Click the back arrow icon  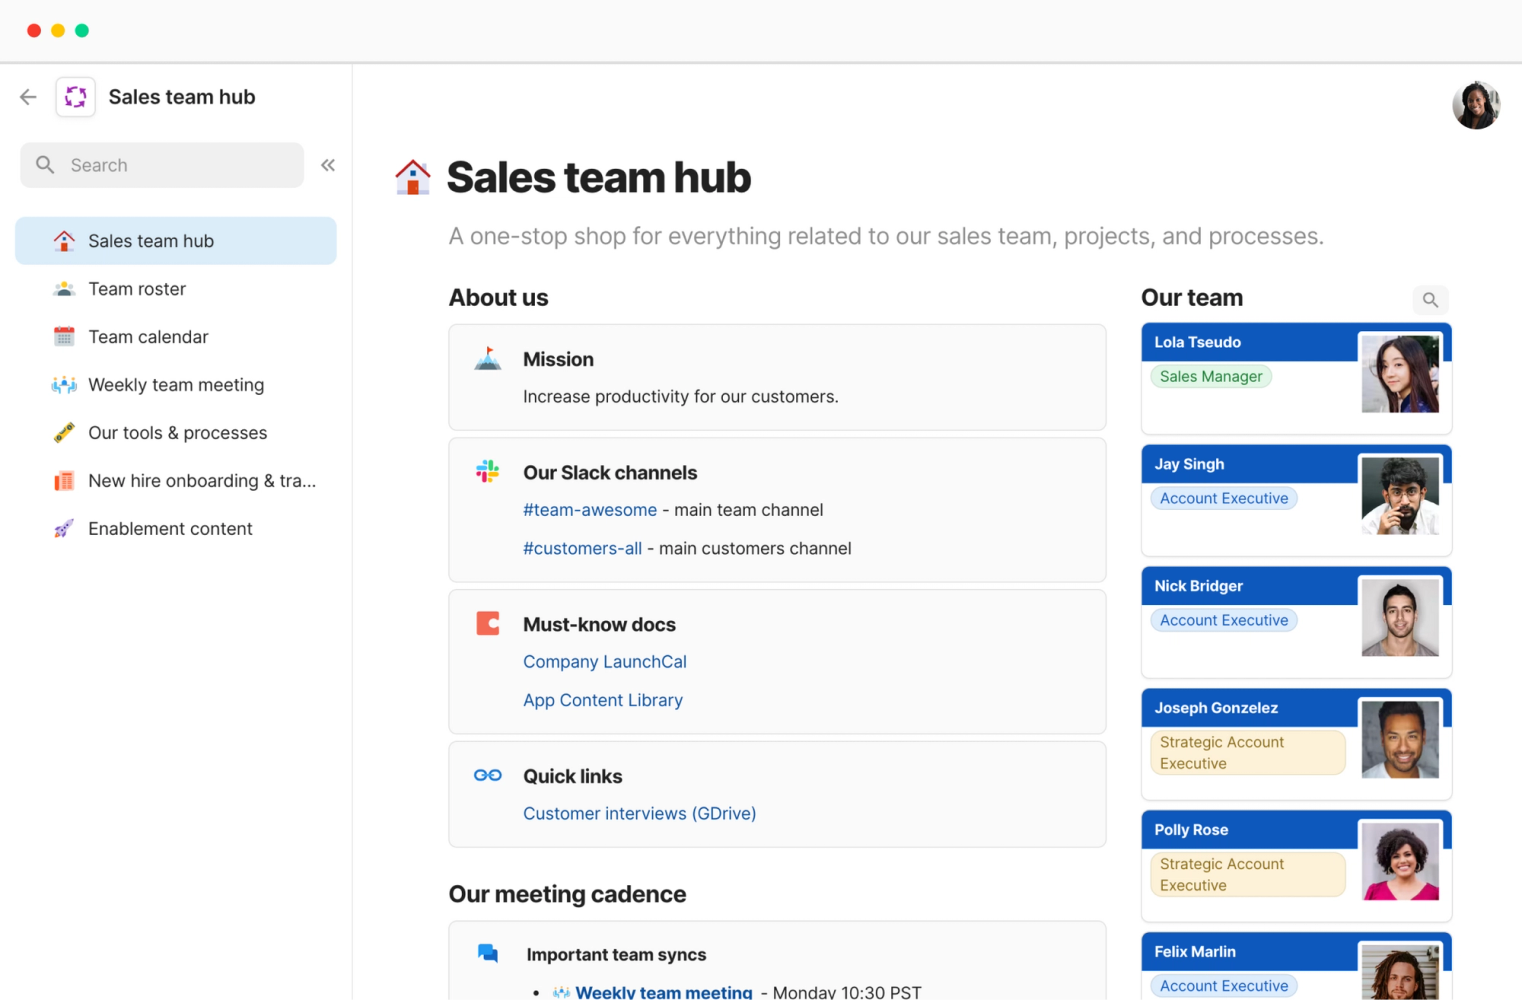point(28,97)
